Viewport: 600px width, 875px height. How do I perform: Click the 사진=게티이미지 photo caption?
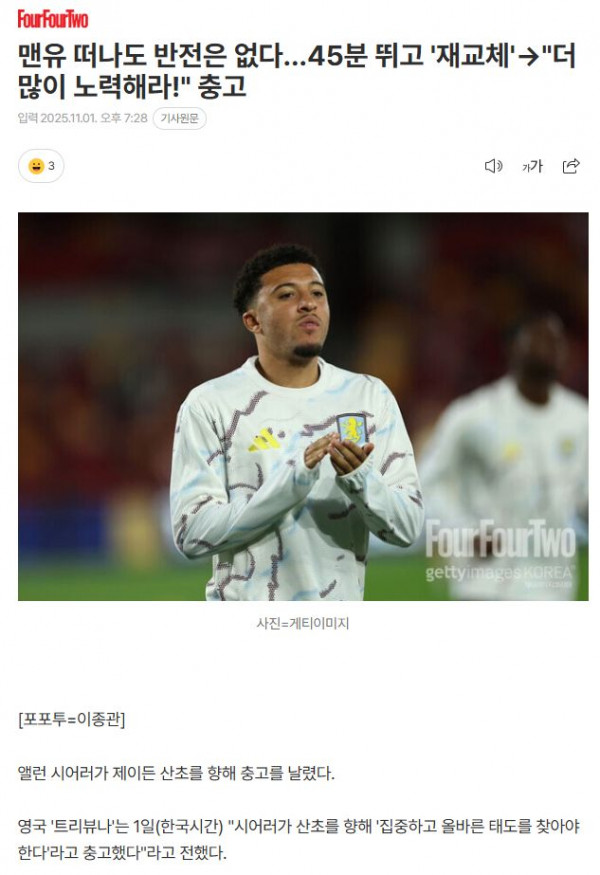tap(303, 623)
